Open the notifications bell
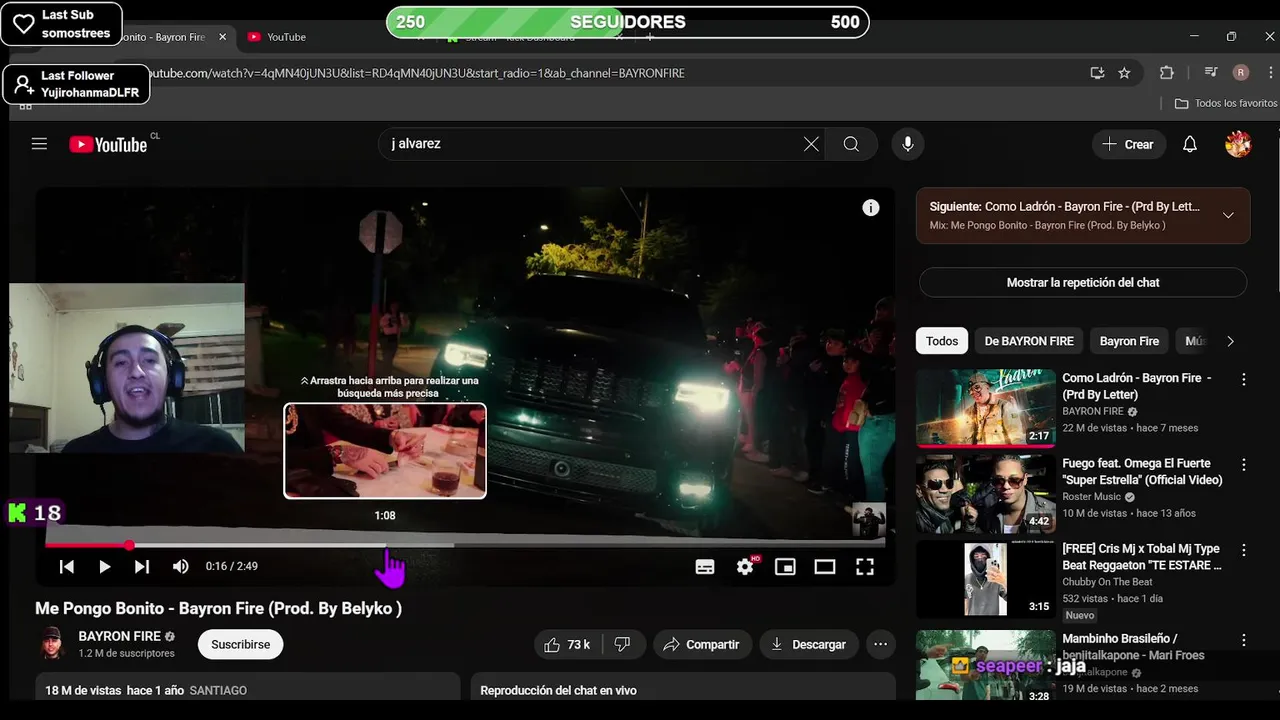 click(x=1189, y=144)
